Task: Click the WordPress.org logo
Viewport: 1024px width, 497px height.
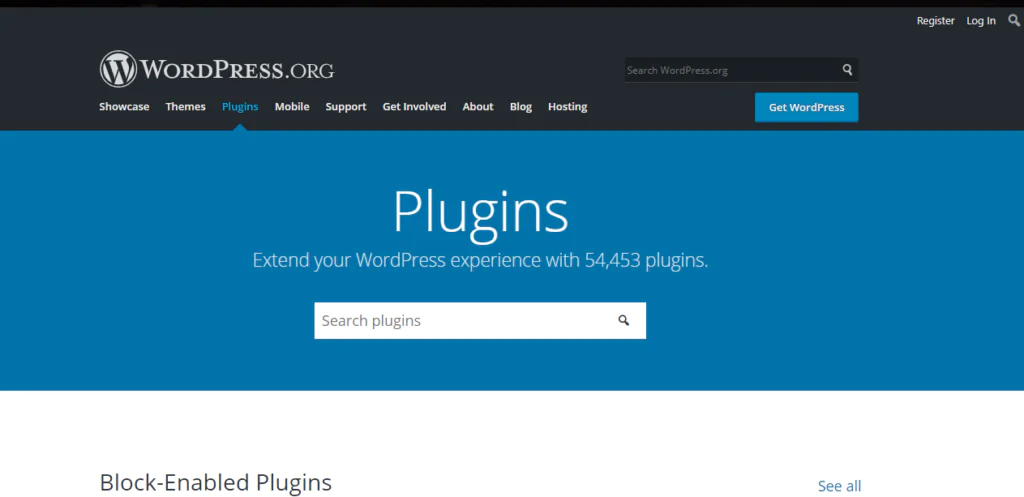Action: pyautogui.click(x=217, y=69)
